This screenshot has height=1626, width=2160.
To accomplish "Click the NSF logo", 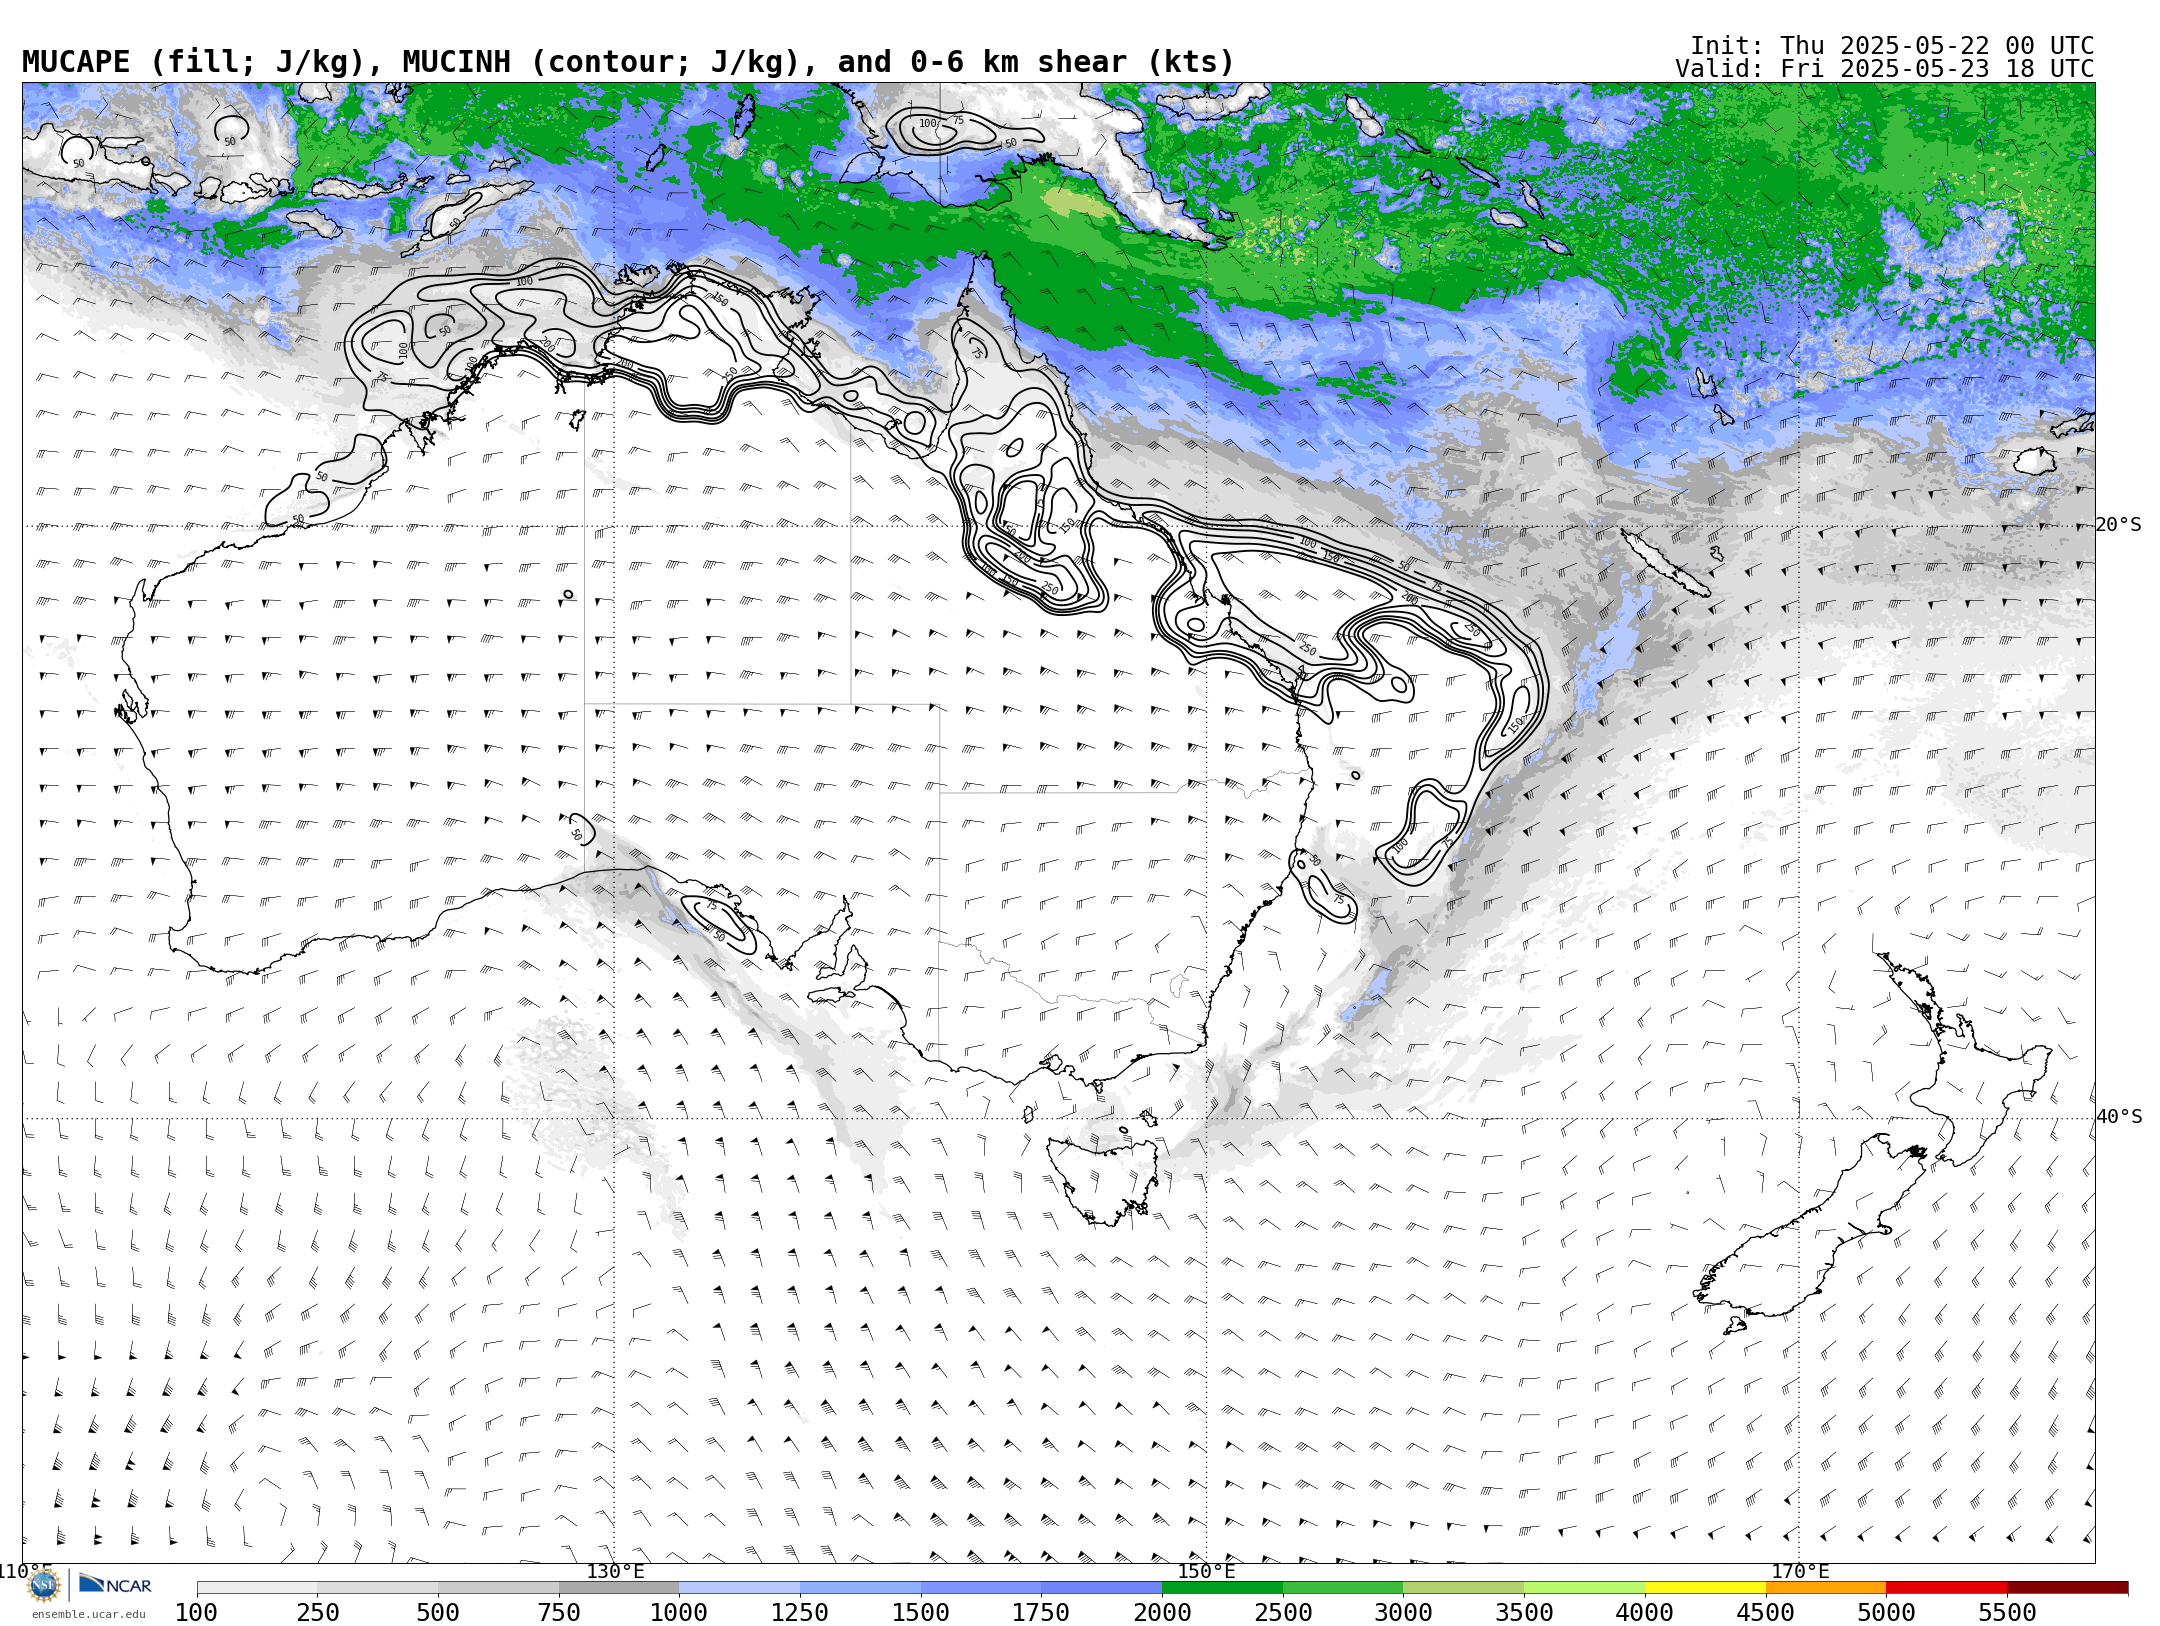I will pyautogui.click(x=44, y=1585).
